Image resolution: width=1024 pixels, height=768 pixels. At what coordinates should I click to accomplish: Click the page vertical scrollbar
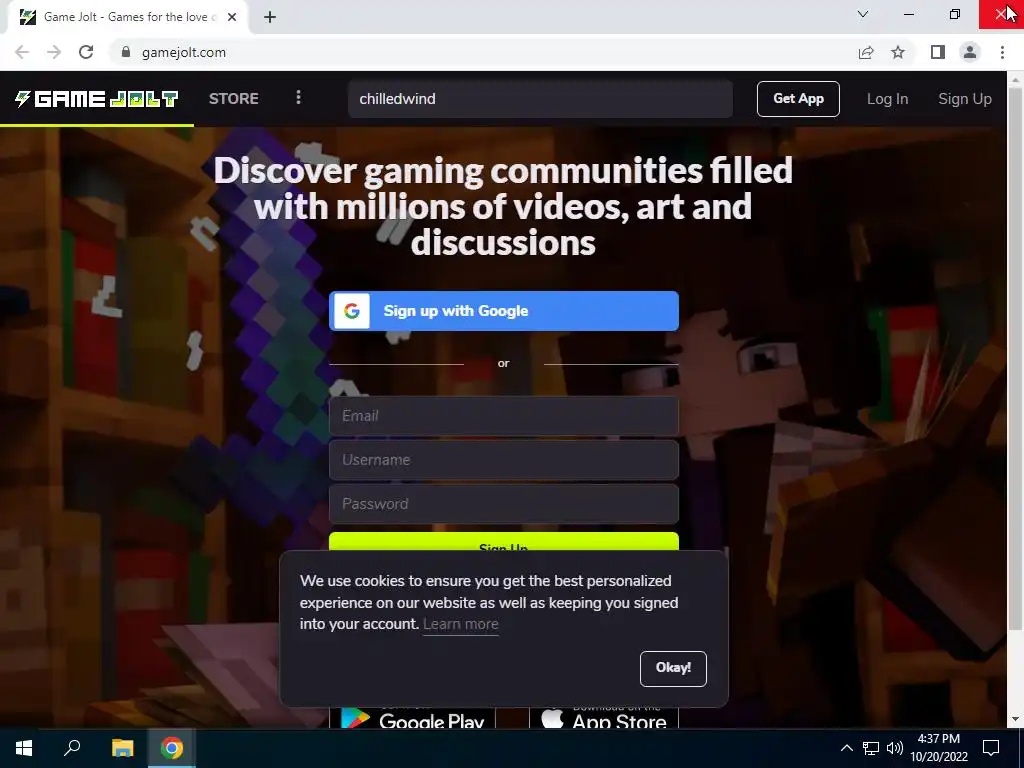tap(1015, 359)
